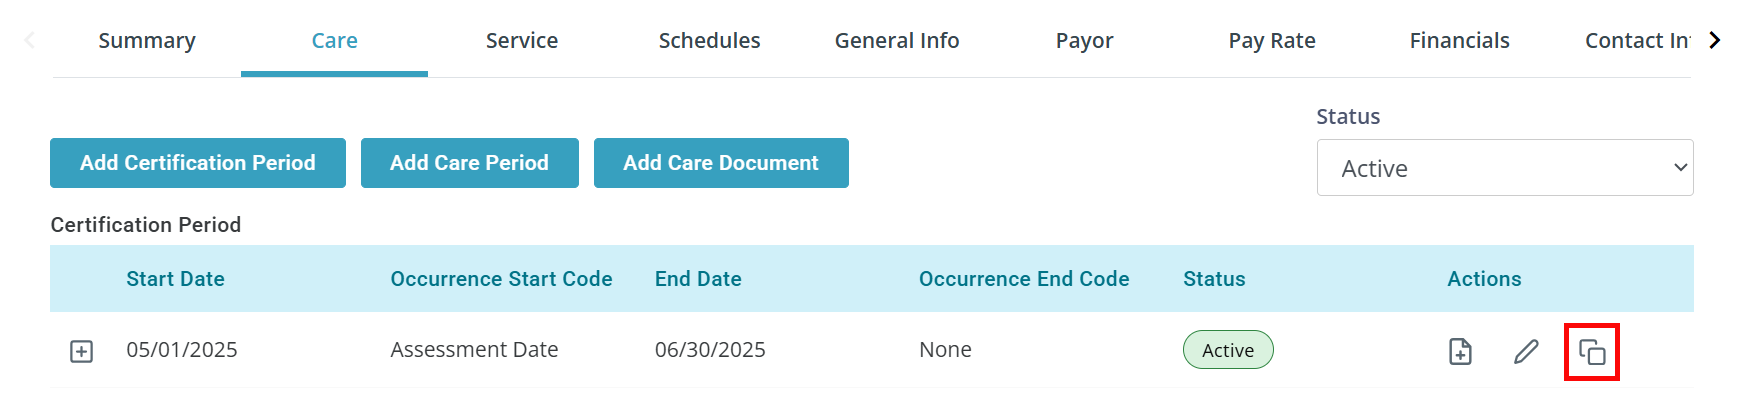Image resolution: width=1741 pixels, height=397 pixels.
Task: Switch to the Financials tab
Action: (x=1459, y=41)
